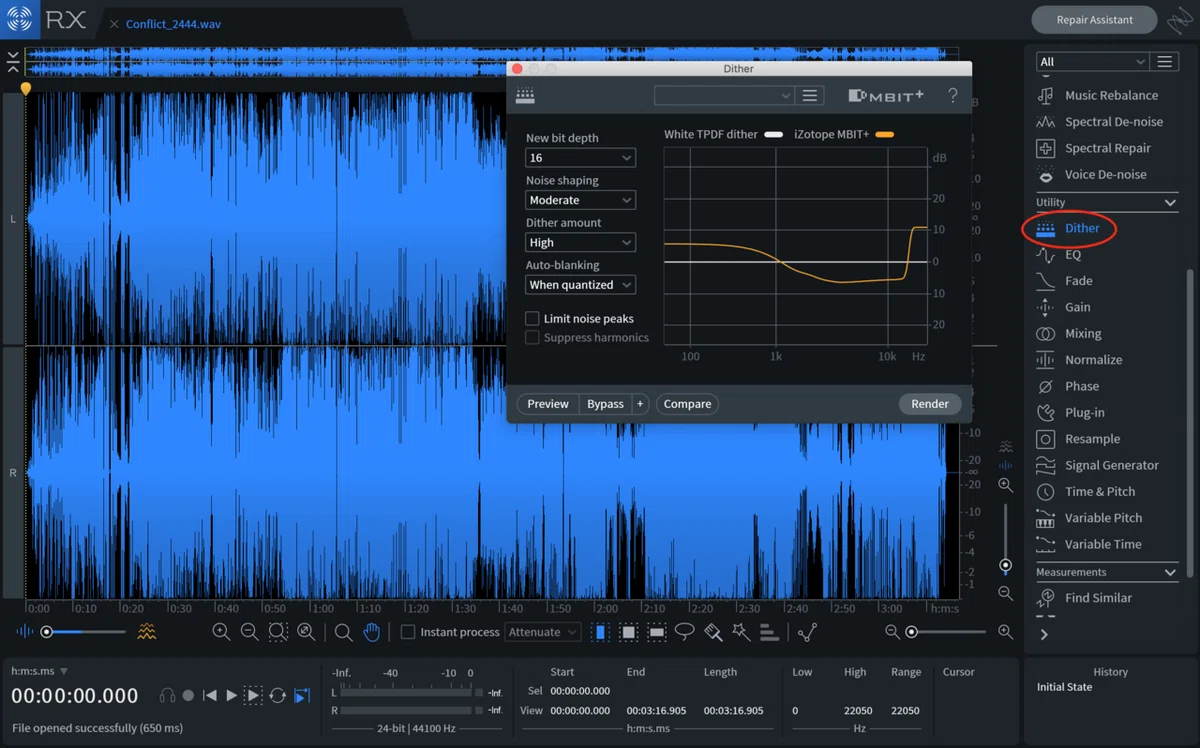
Task: Adjust the horizontal zoom slider
Action: (x=911, y=632)
